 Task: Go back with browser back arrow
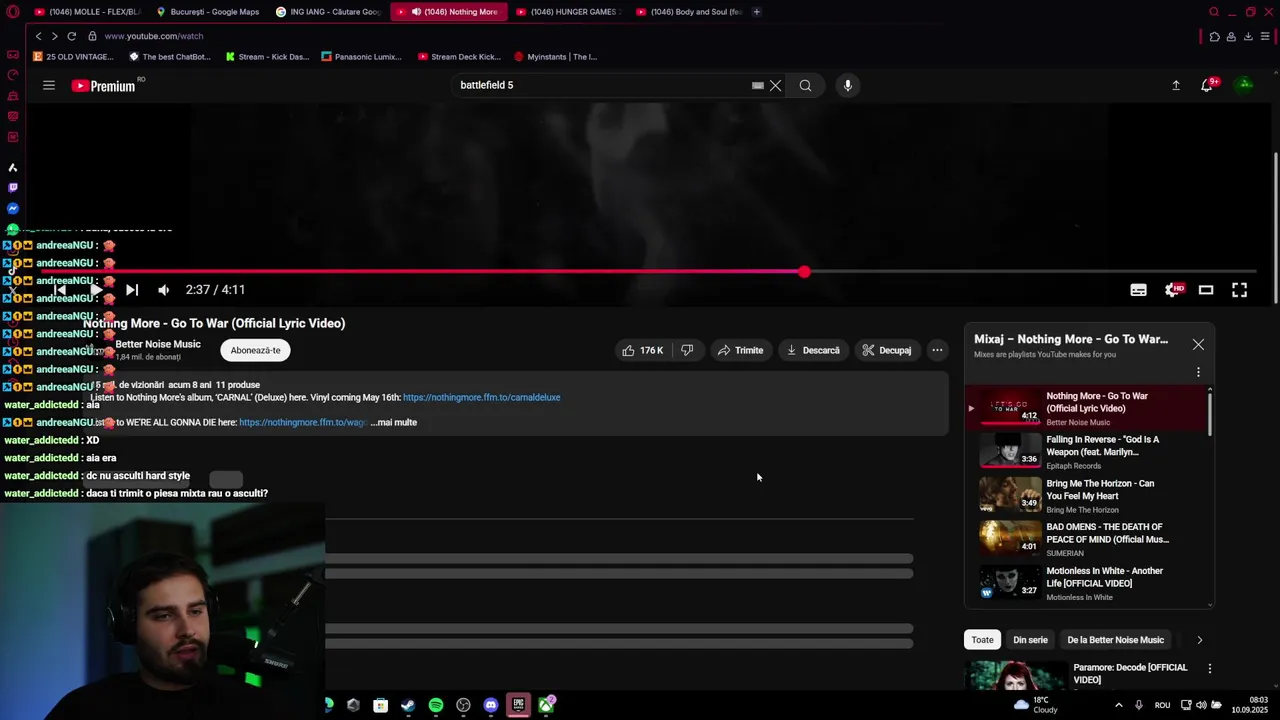[x=39, y=36]
